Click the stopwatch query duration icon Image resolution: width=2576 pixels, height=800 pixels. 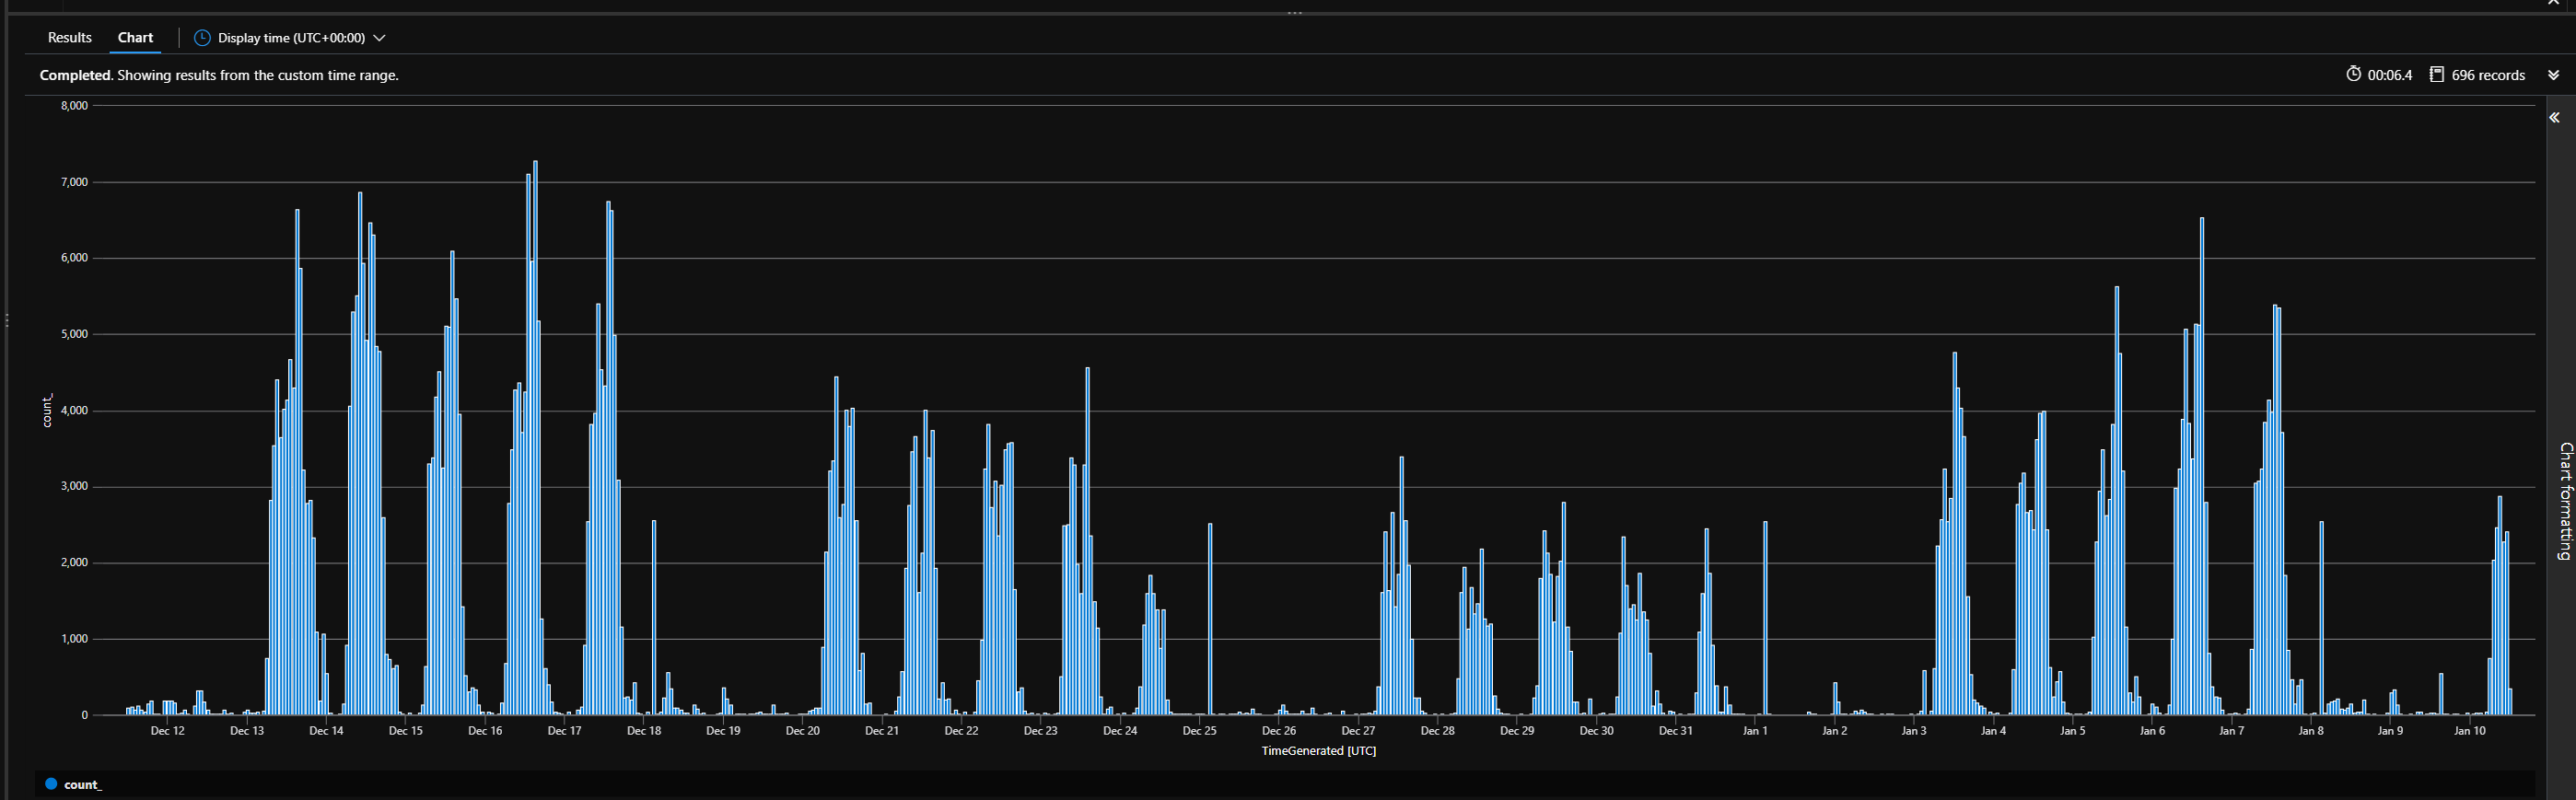(x=2353, y=75)
